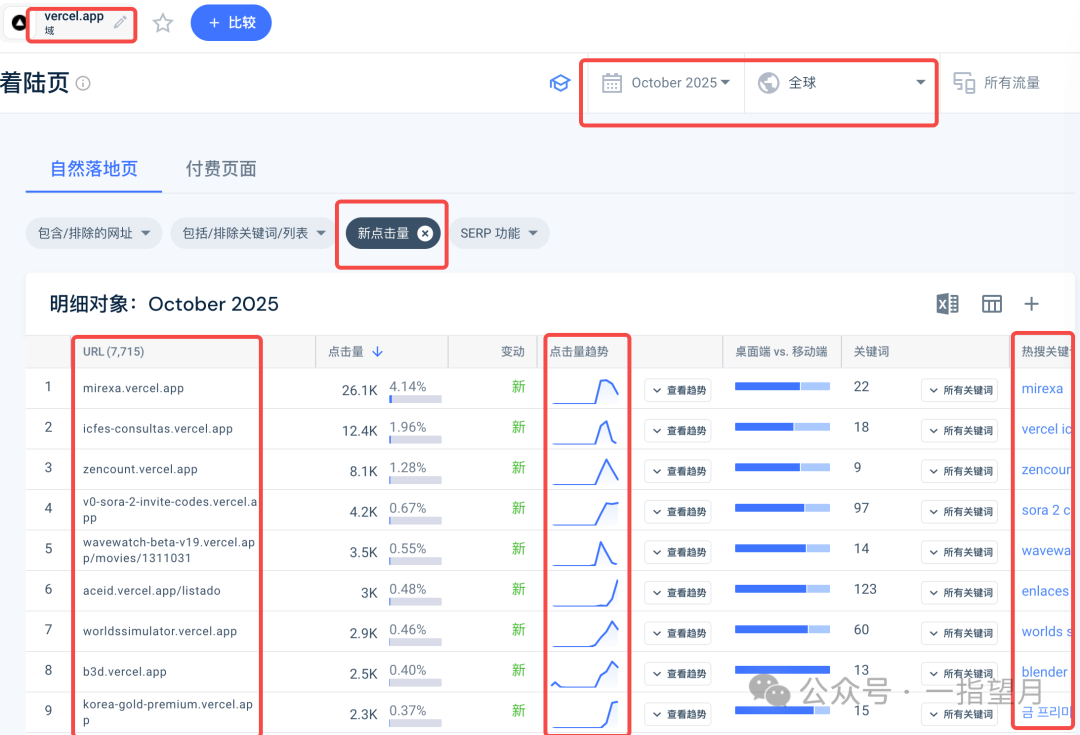Open the SERP 功能 filter dropdown
The width and height of the screenshot is (1080, 735).
[499, 233]
